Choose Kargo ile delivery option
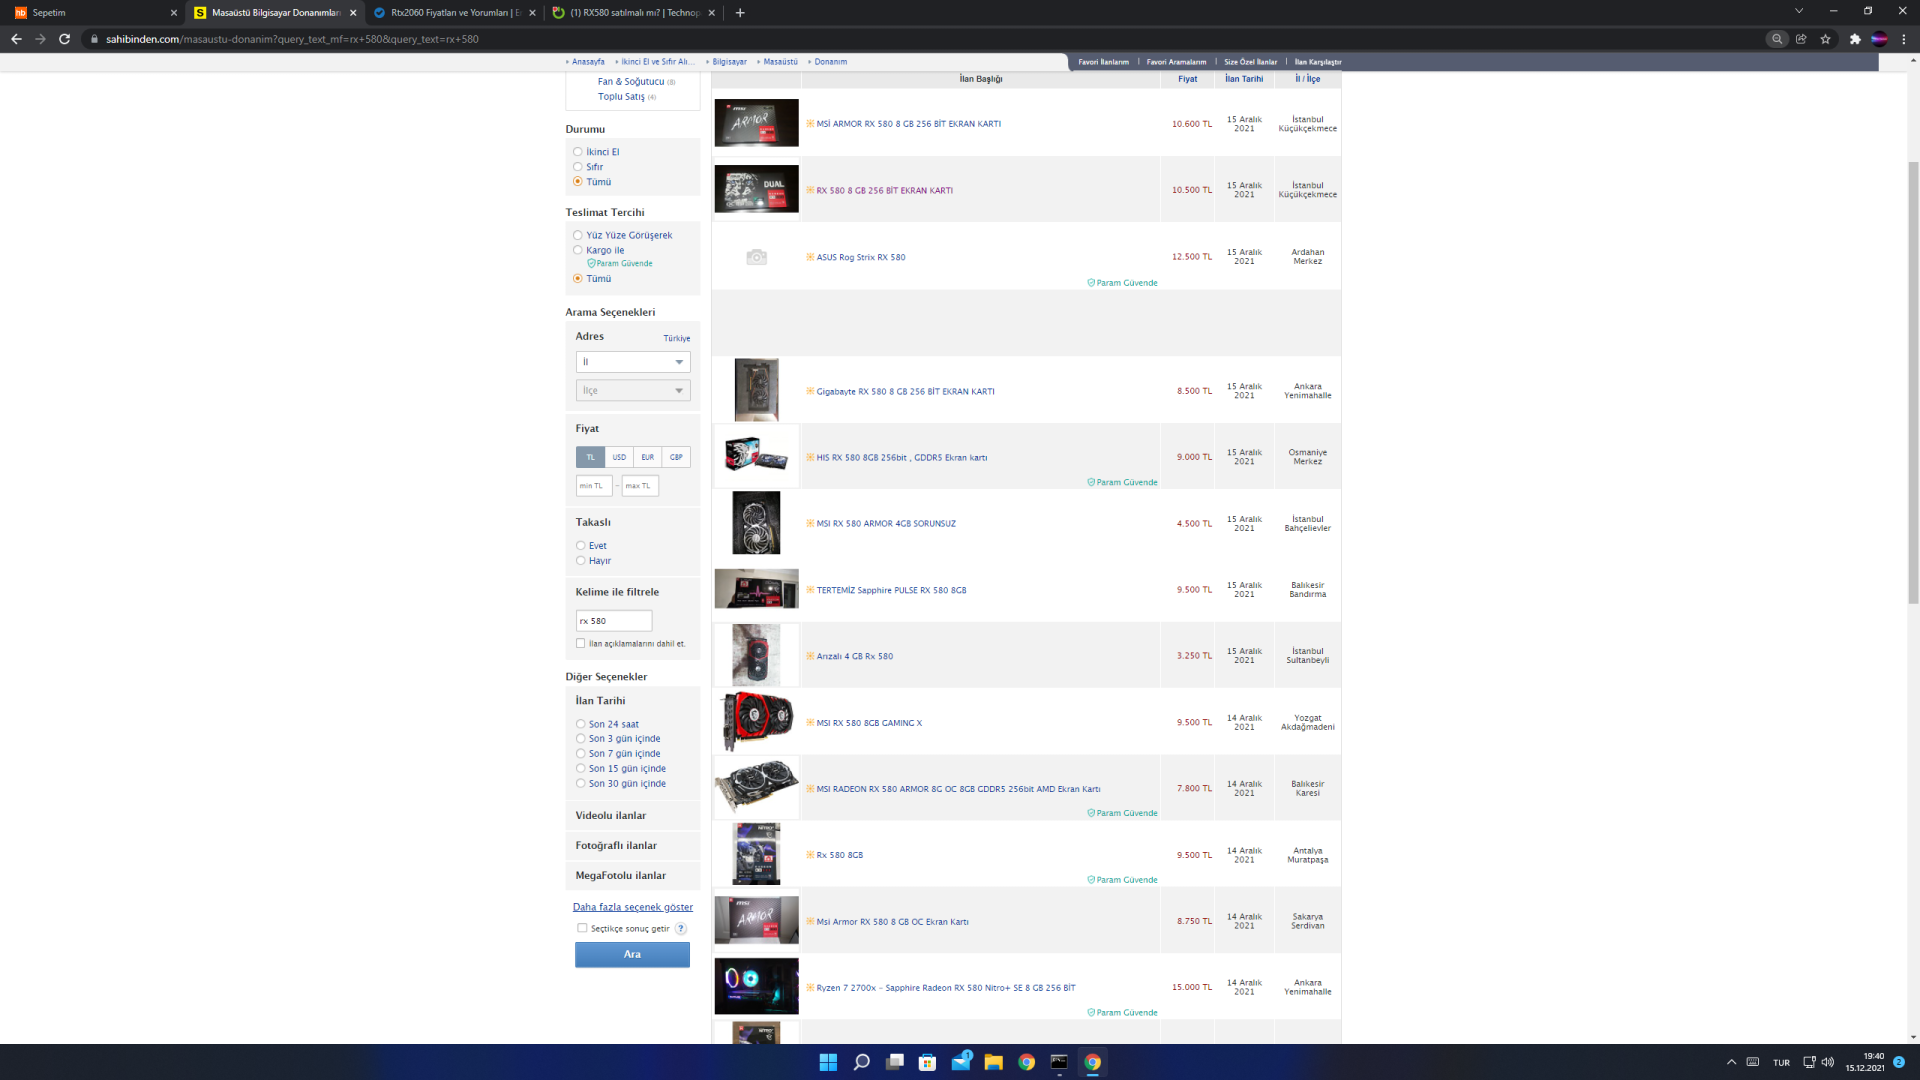The width and height of the screenshot is (1920, 1080). pos(578,251)
